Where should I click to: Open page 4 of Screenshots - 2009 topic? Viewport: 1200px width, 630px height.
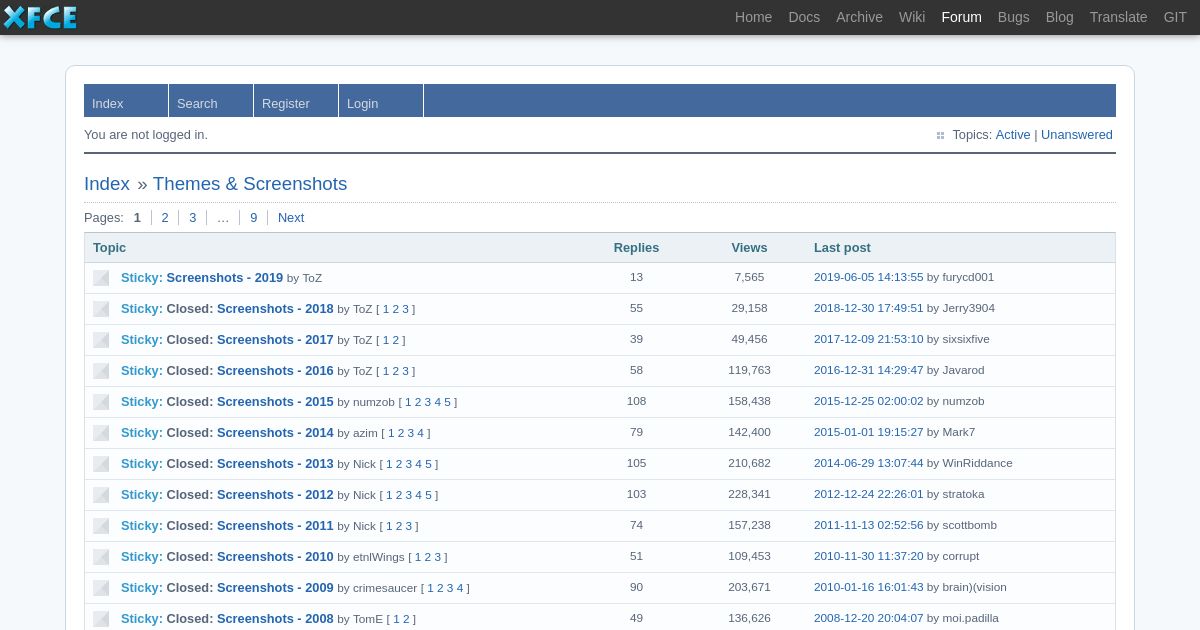[x=460, y=588]
